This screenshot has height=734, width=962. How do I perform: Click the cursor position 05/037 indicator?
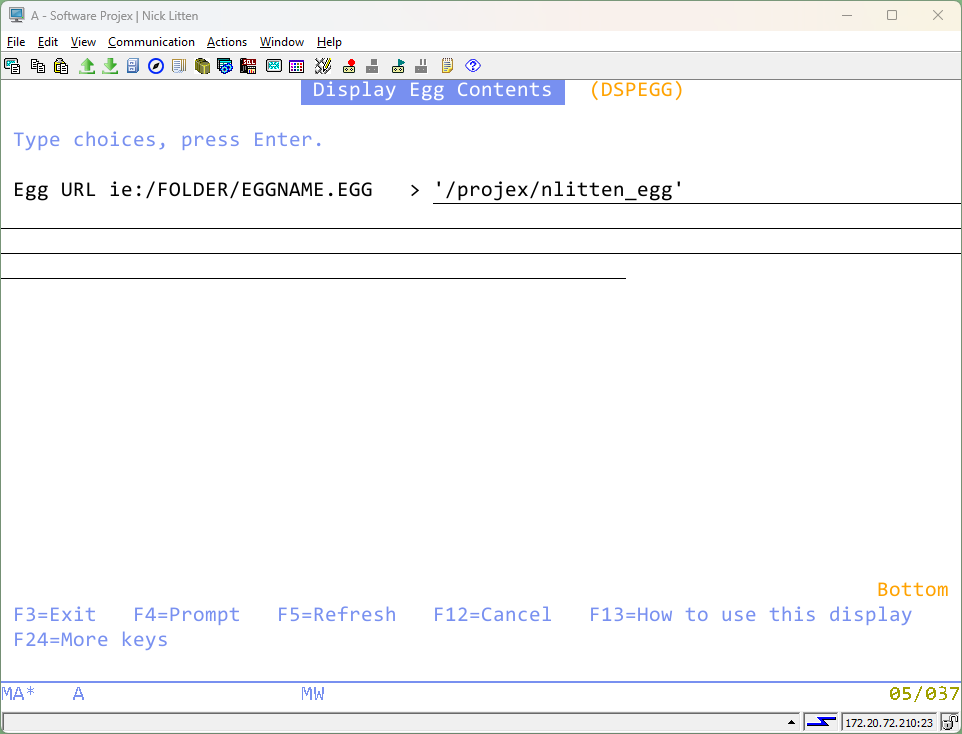point(924,693)
